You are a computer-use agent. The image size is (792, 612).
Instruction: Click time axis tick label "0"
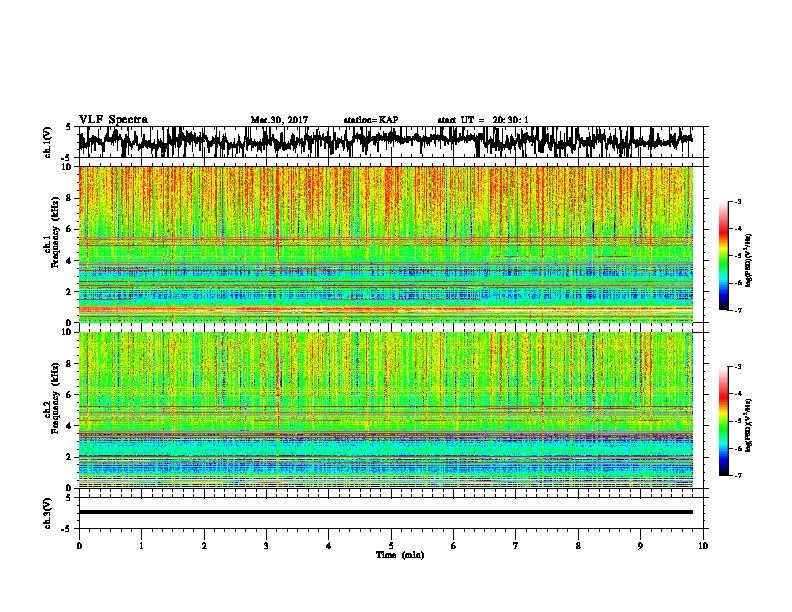[x=79, y=546]
